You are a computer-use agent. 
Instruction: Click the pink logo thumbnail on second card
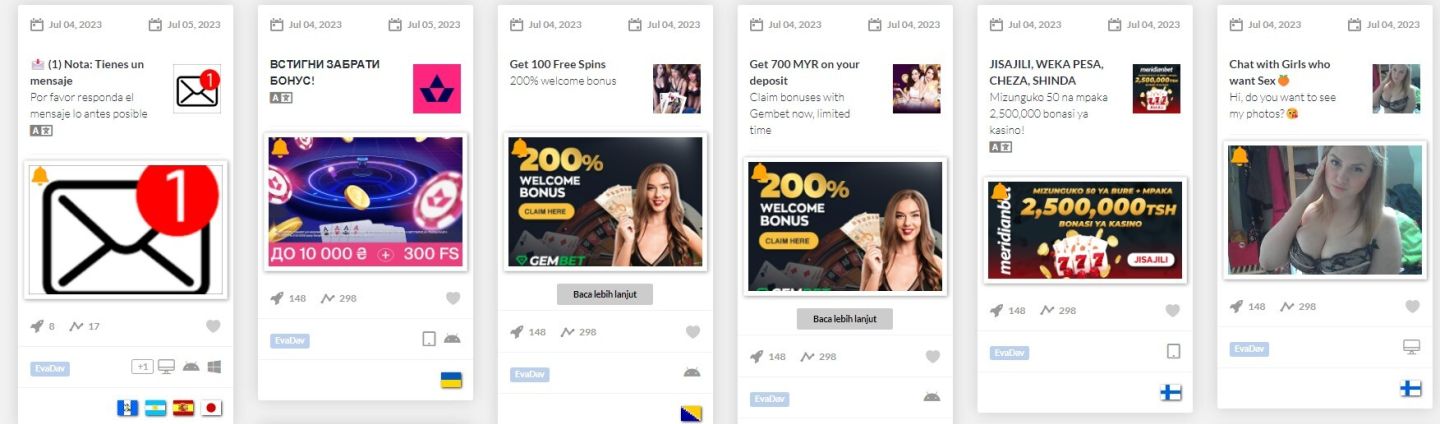(x=437, y=89)
